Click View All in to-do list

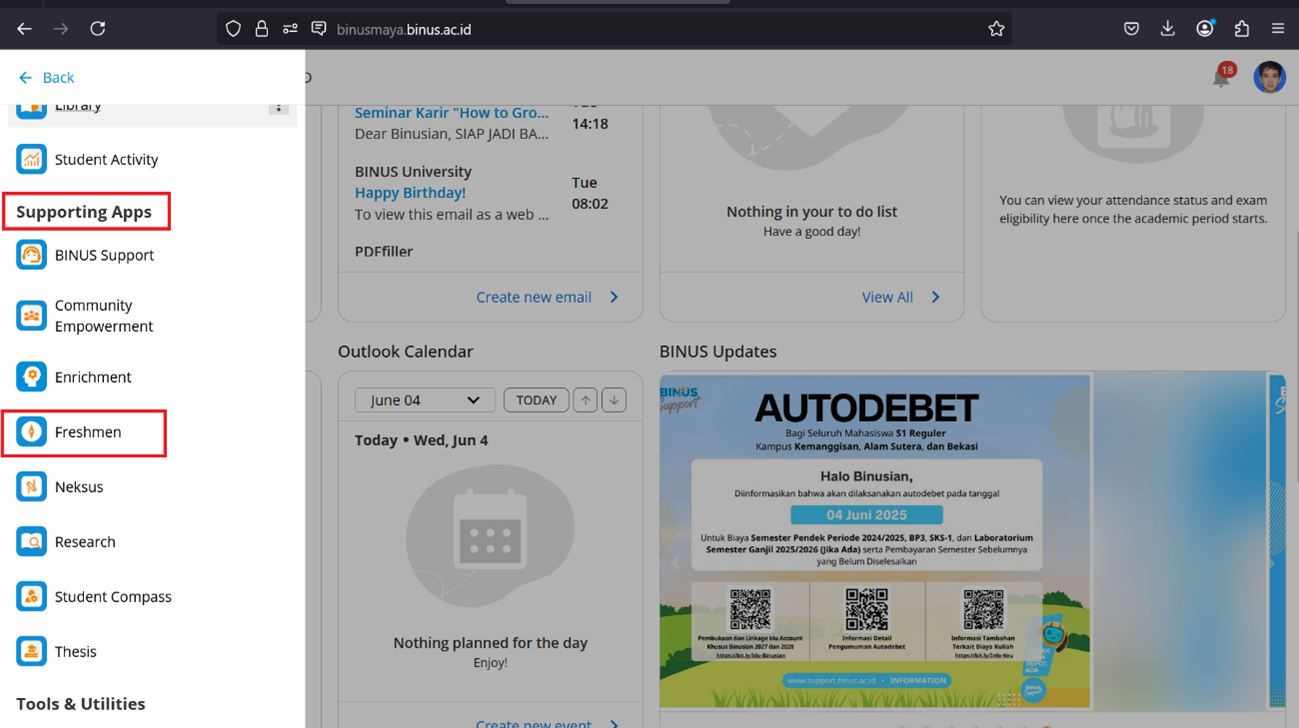click(900, 297)
